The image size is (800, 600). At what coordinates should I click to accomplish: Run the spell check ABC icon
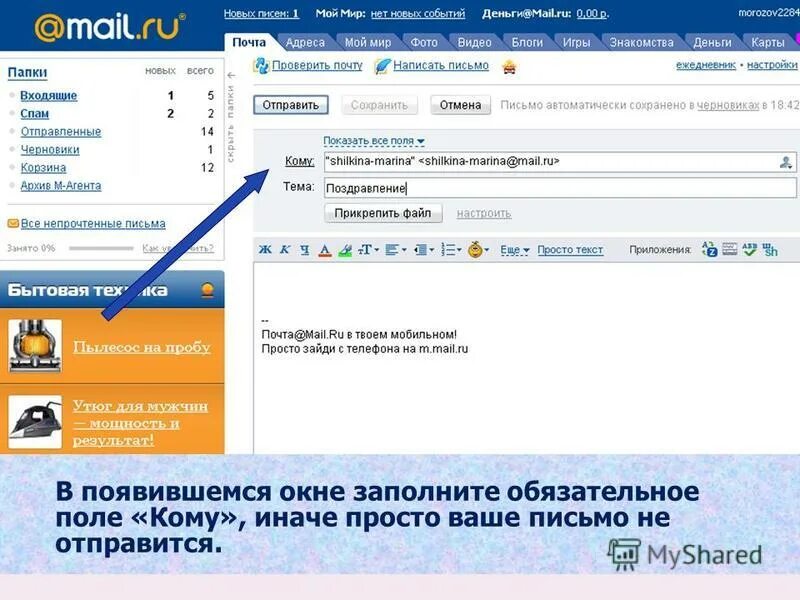pyautogui.click(x=749, y=249)
